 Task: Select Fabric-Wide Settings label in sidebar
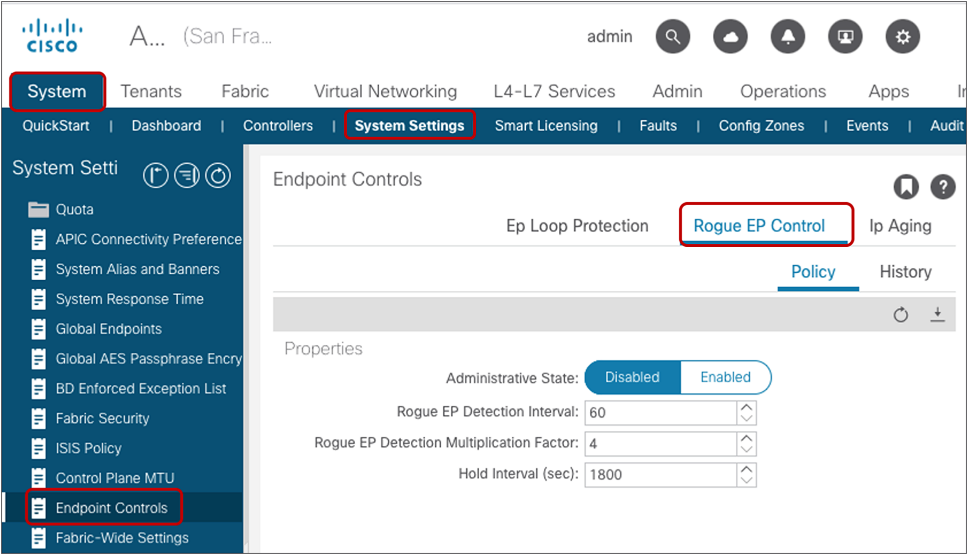tap(122, 538)
